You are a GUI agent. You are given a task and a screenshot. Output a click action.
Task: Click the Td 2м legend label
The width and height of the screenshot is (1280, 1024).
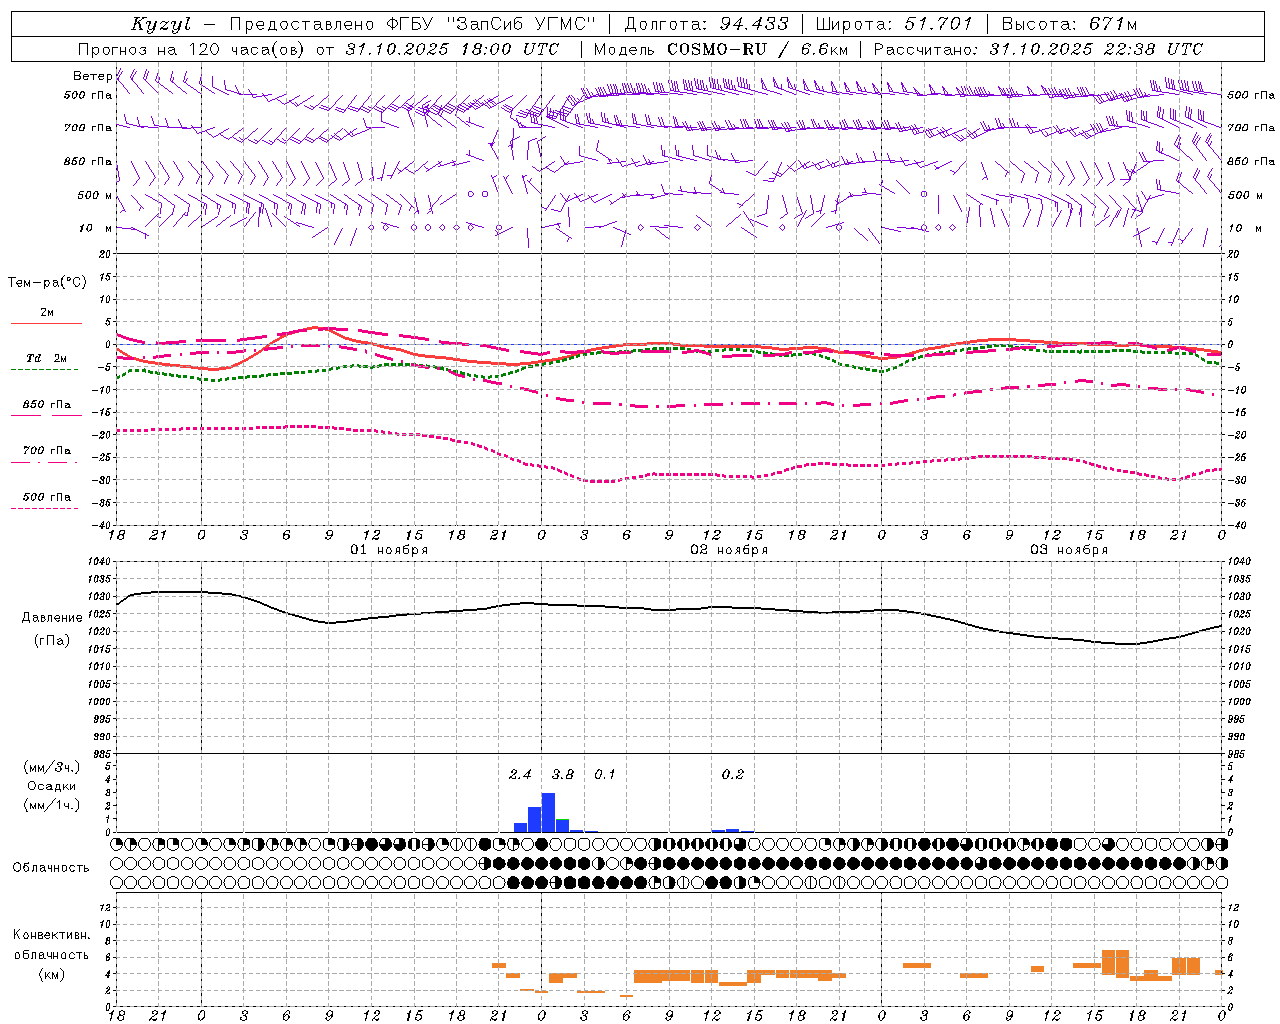point(47,358)
